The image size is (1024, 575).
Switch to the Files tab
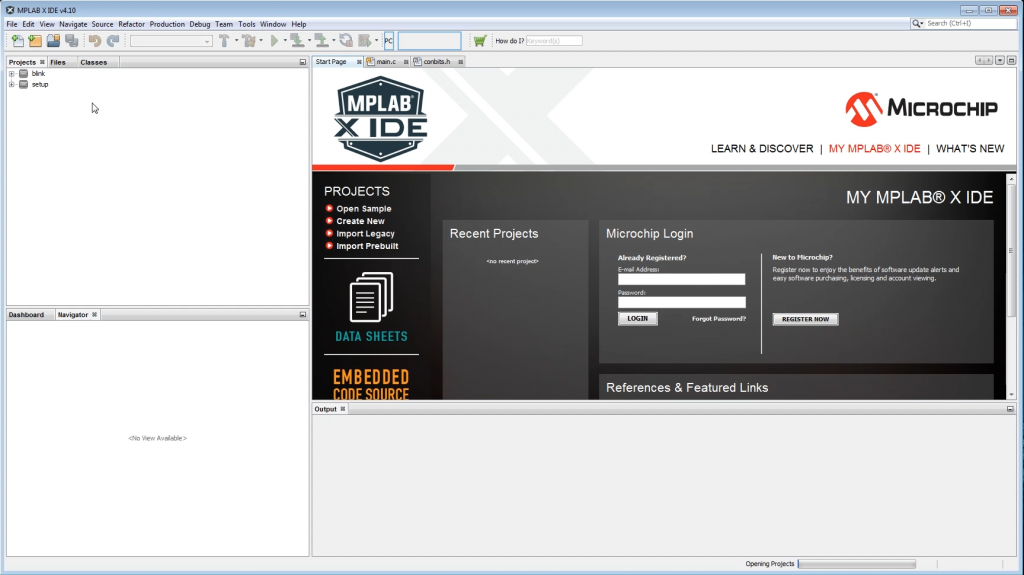[x=58, y=62]
